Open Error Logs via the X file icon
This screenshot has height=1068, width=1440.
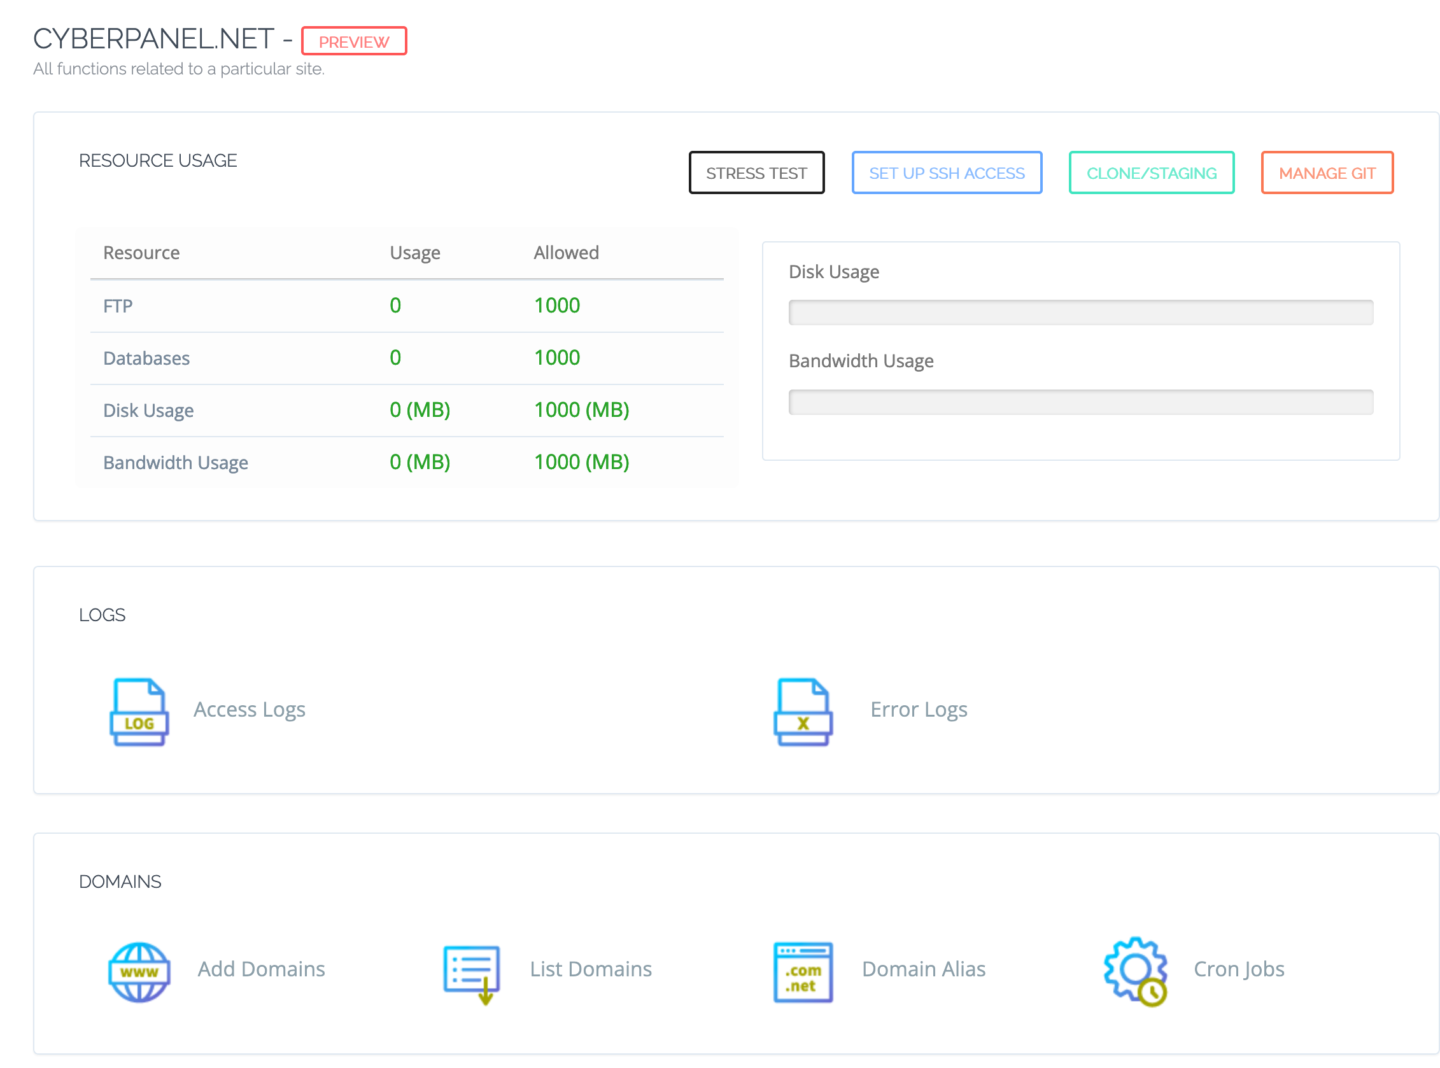click(803, 712)
